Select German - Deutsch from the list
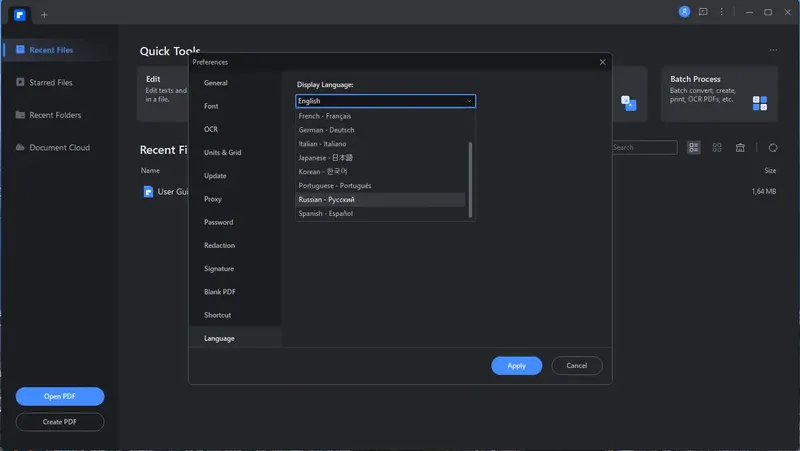The image size is (800, 451). (x=380, y=130)
